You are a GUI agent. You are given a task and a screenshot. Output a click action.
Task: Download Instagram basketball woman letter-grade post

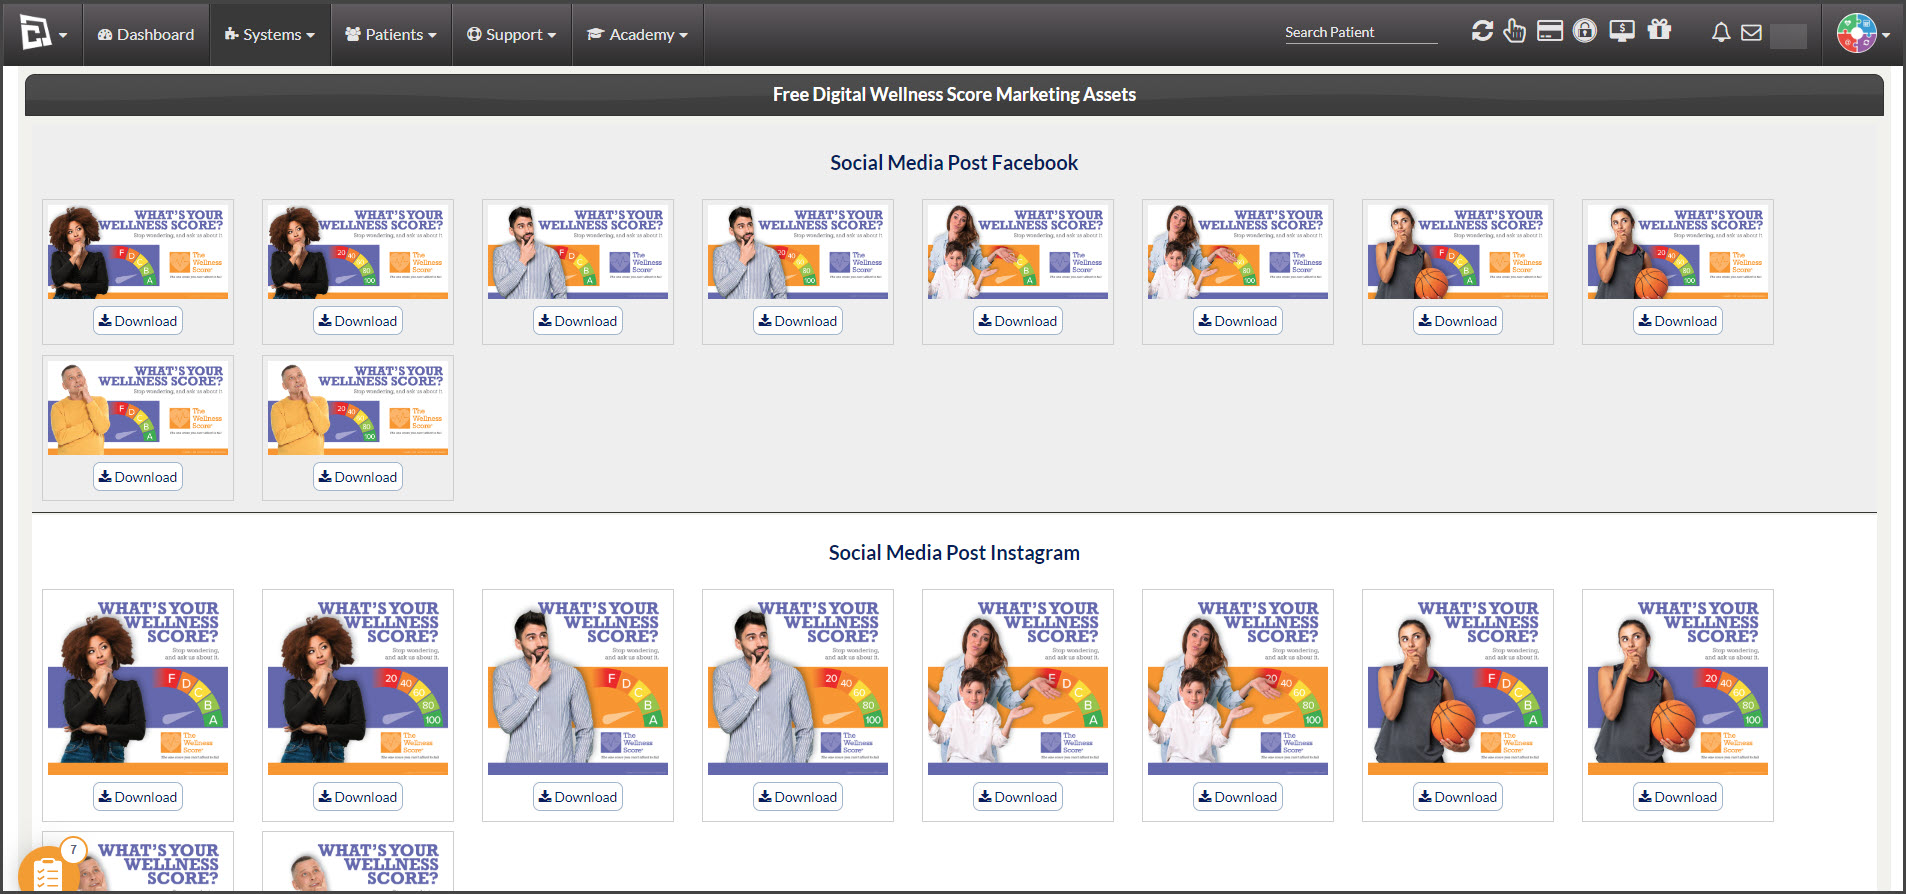[x=1458, y=797]
